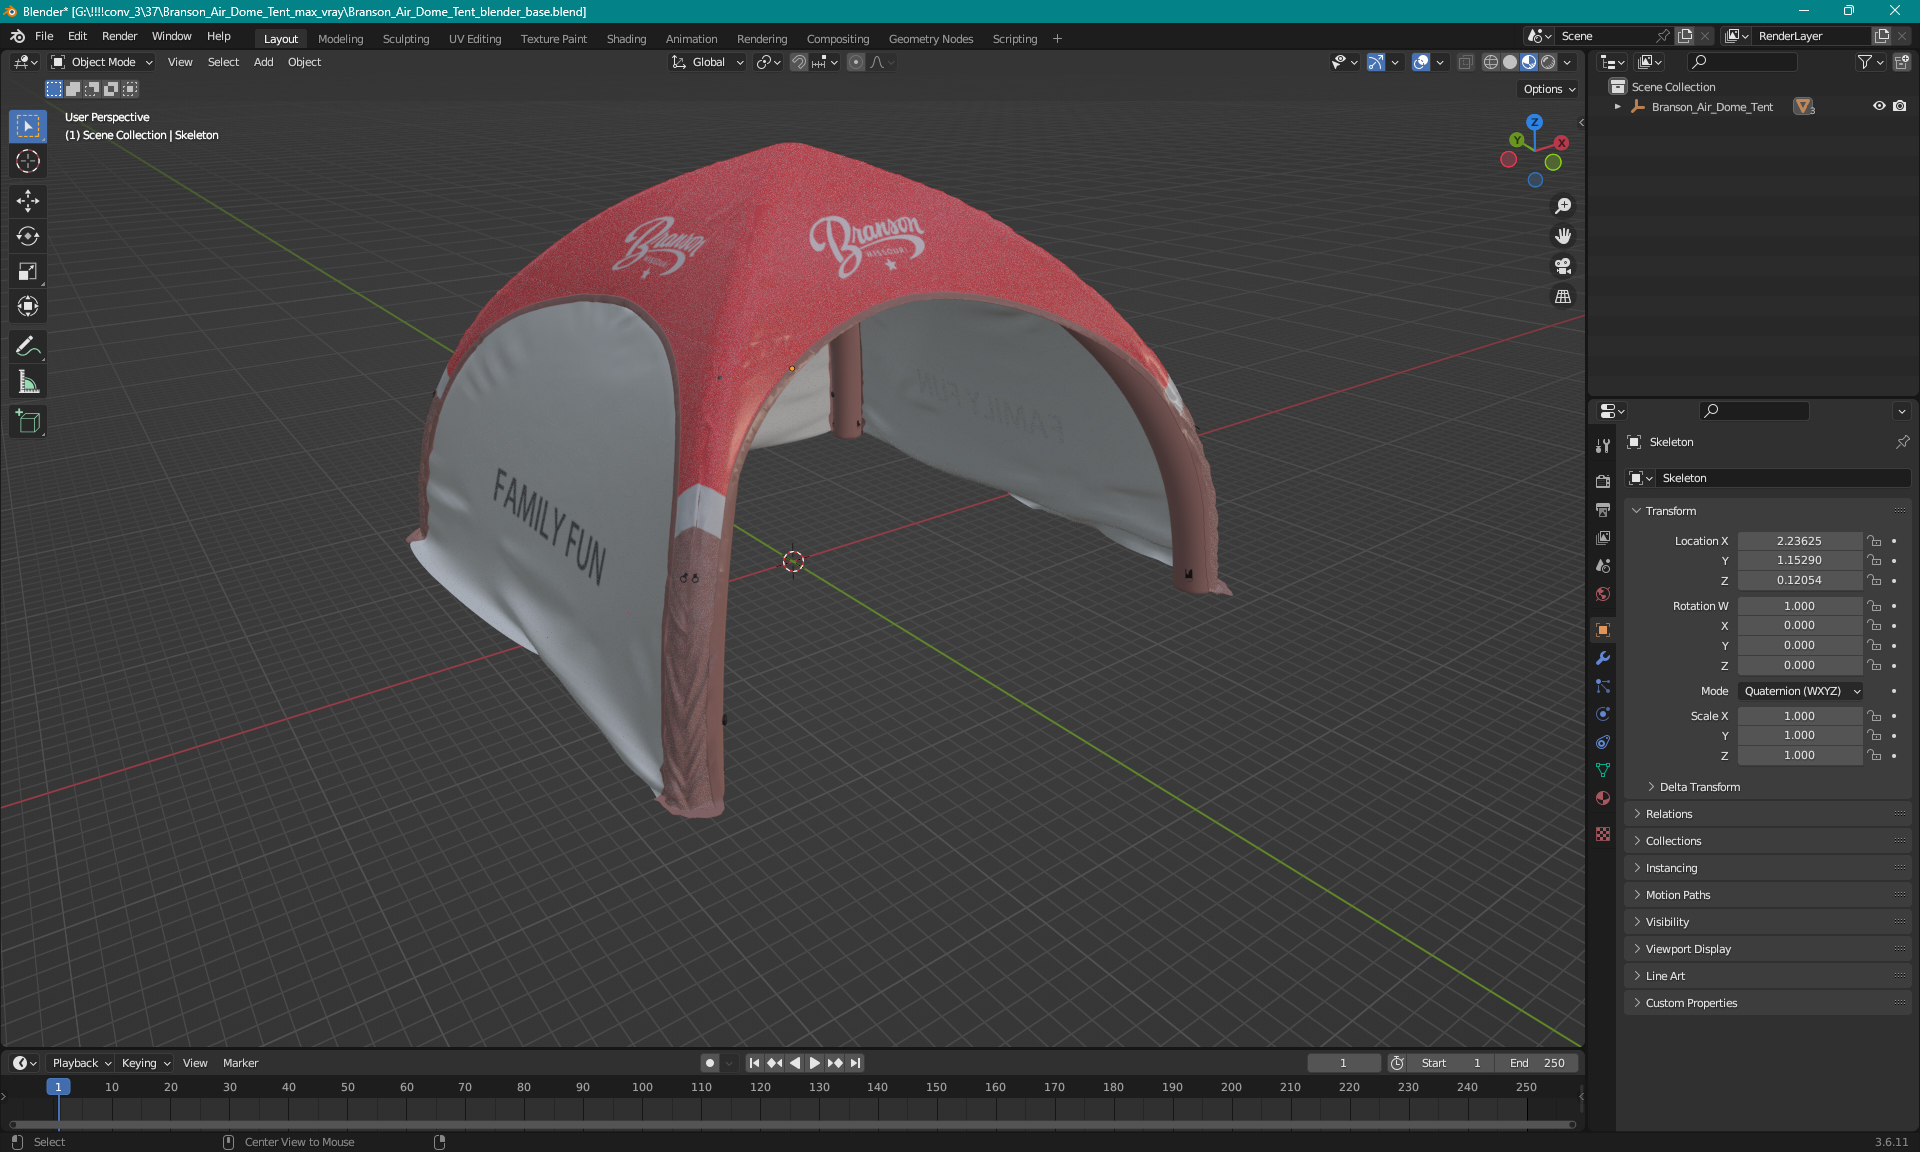Open the Tool properties tab

1603,446
